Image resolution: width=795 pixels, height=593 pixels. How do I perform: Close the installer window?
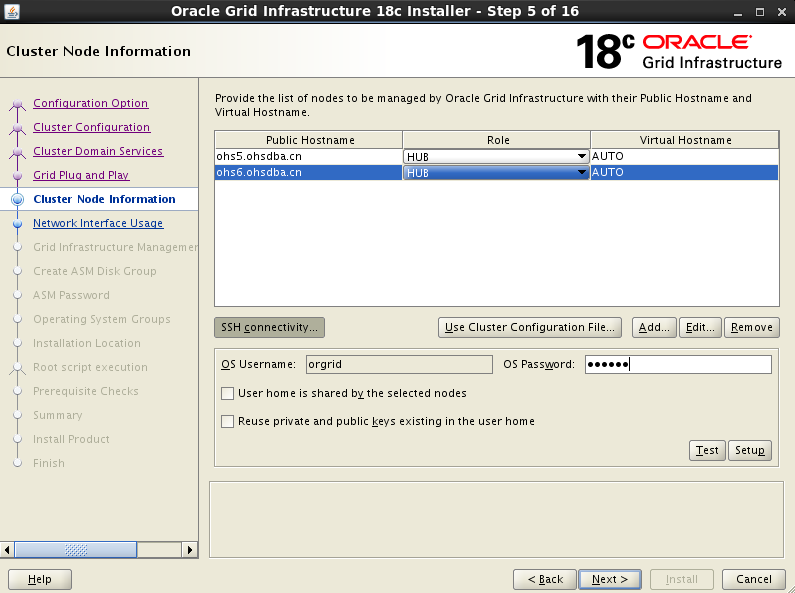(782, 12)
